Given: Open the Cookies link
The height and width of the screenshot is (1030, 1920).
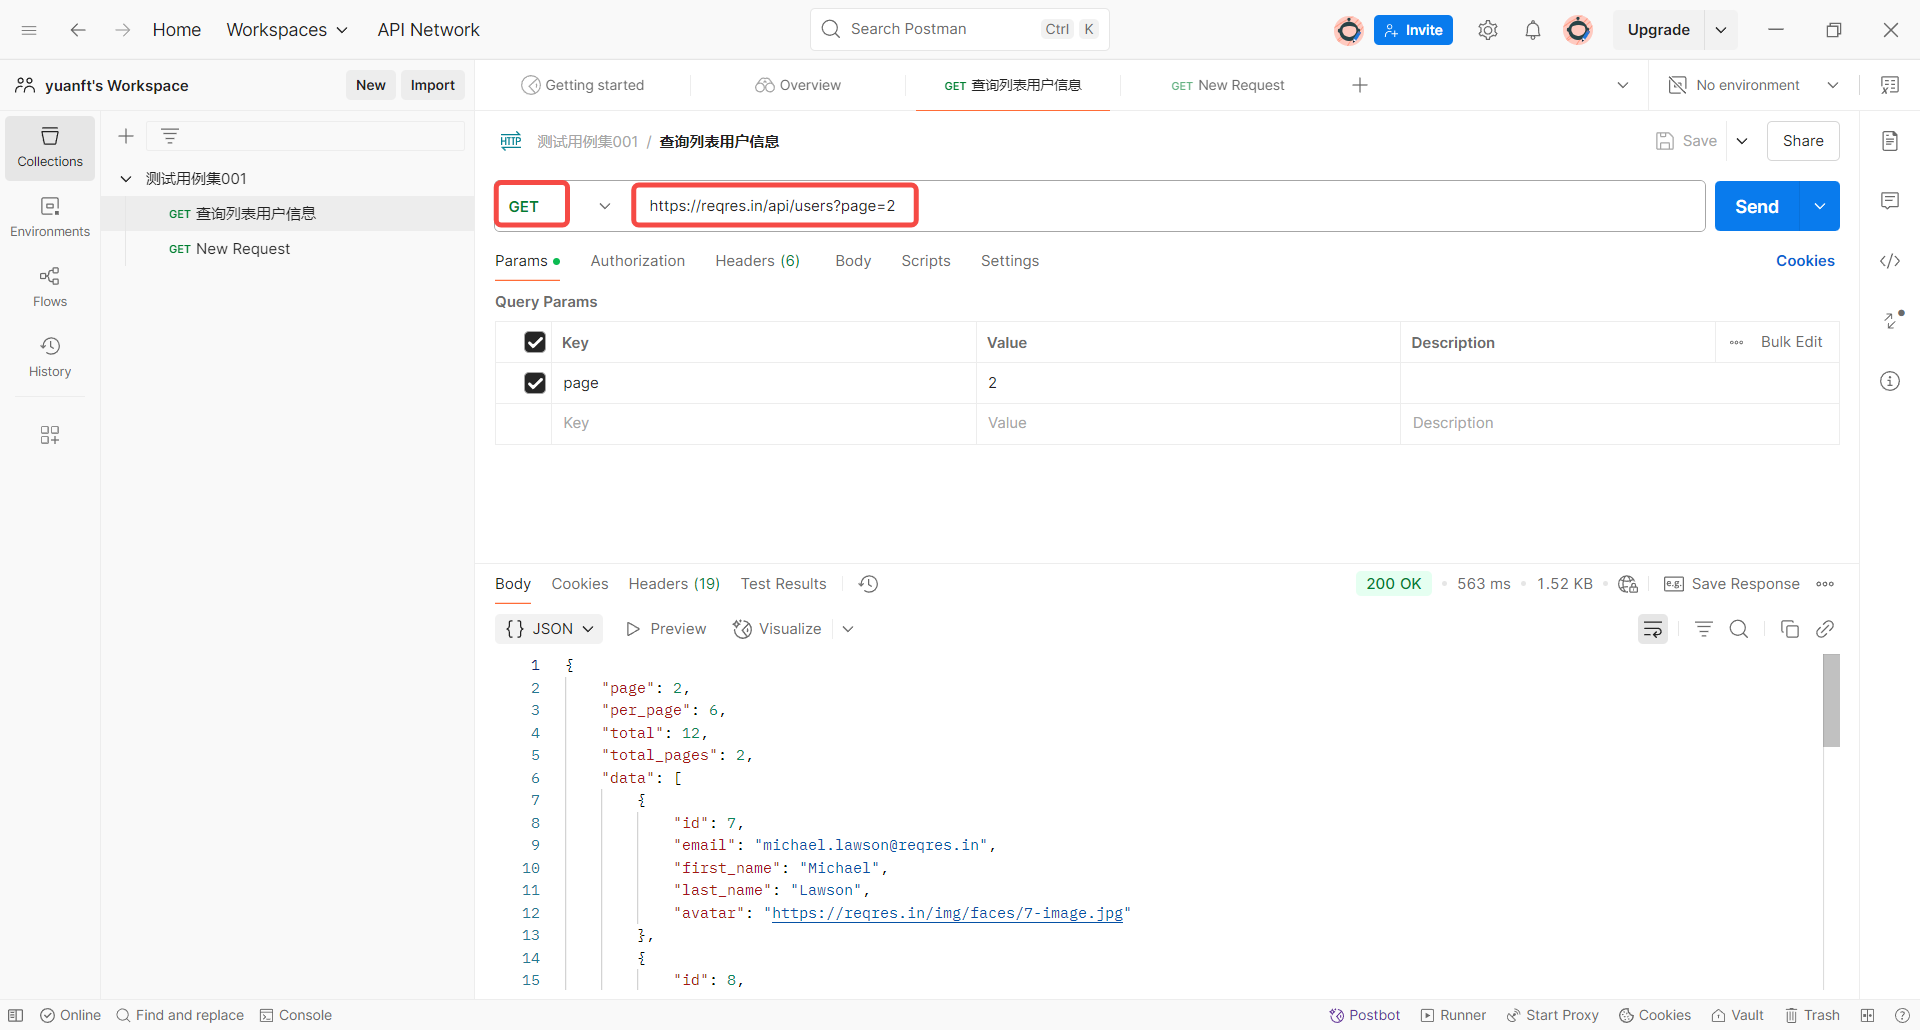Looking at the screenshot, I should click(1805, 261).
